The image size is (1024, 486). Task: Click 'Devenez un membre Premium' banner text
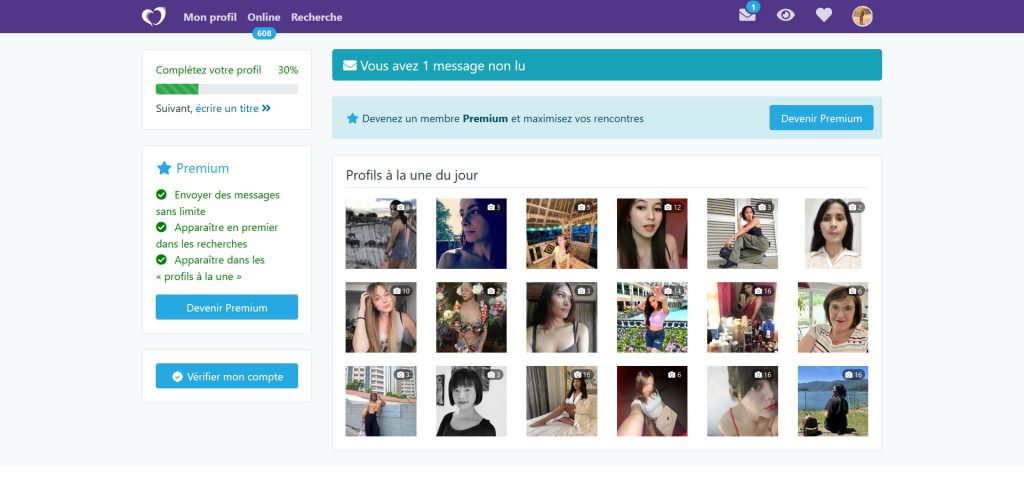pos(503,118)
